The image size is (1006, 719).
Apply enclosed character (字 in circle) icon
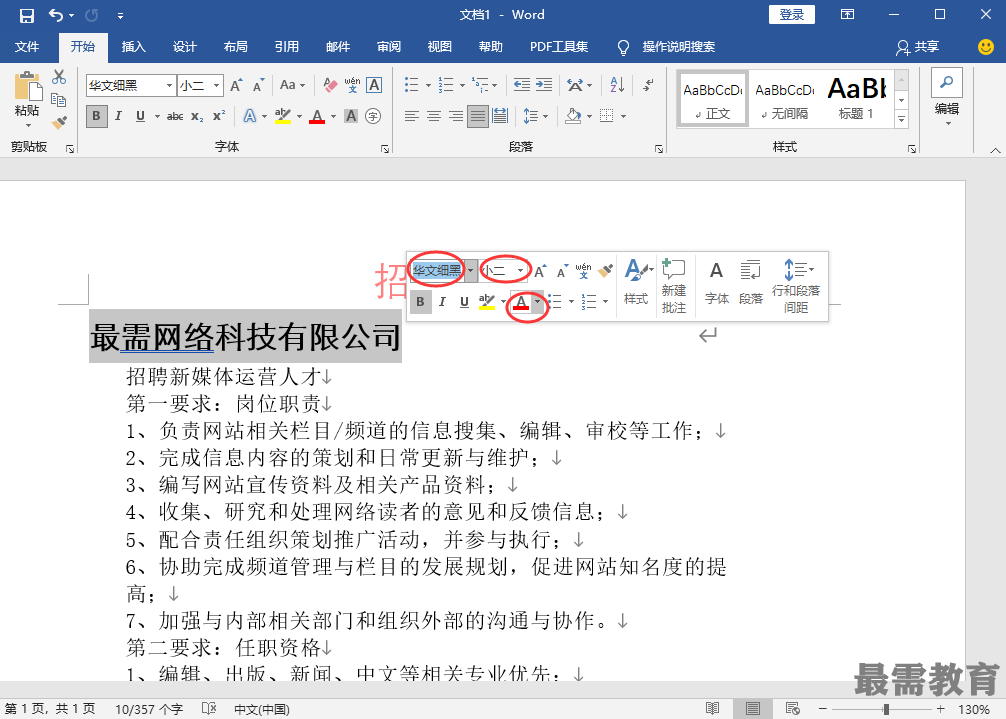click(373, 116)
